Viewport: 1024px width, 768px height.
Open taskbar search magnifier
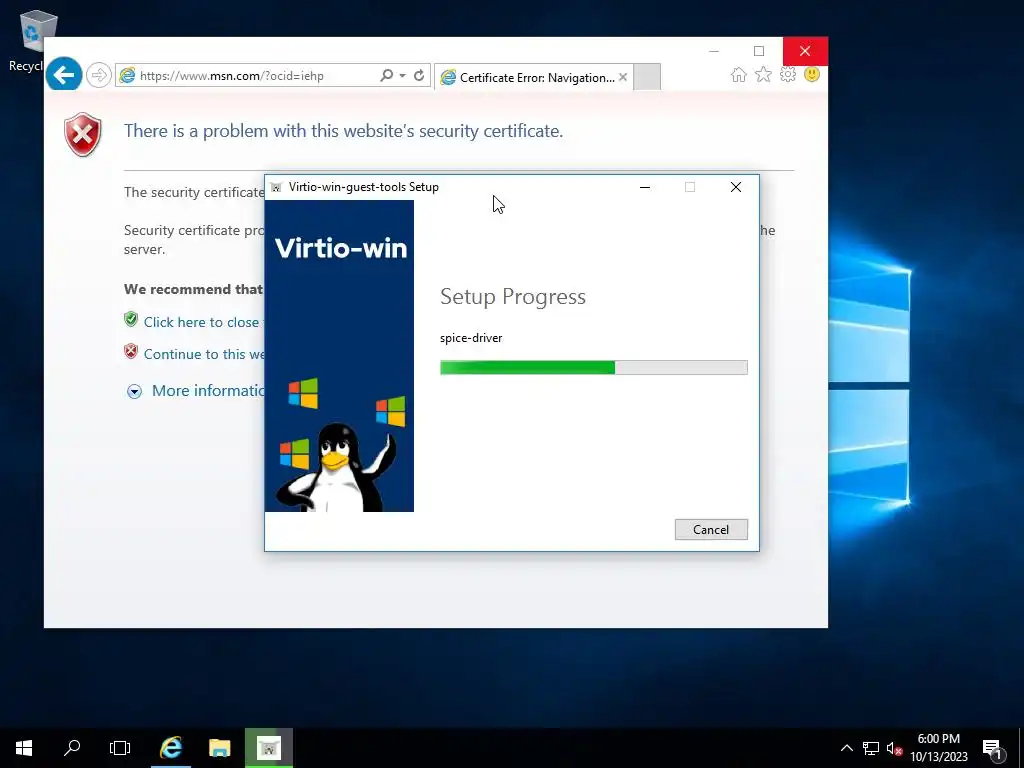pos(72,748)
